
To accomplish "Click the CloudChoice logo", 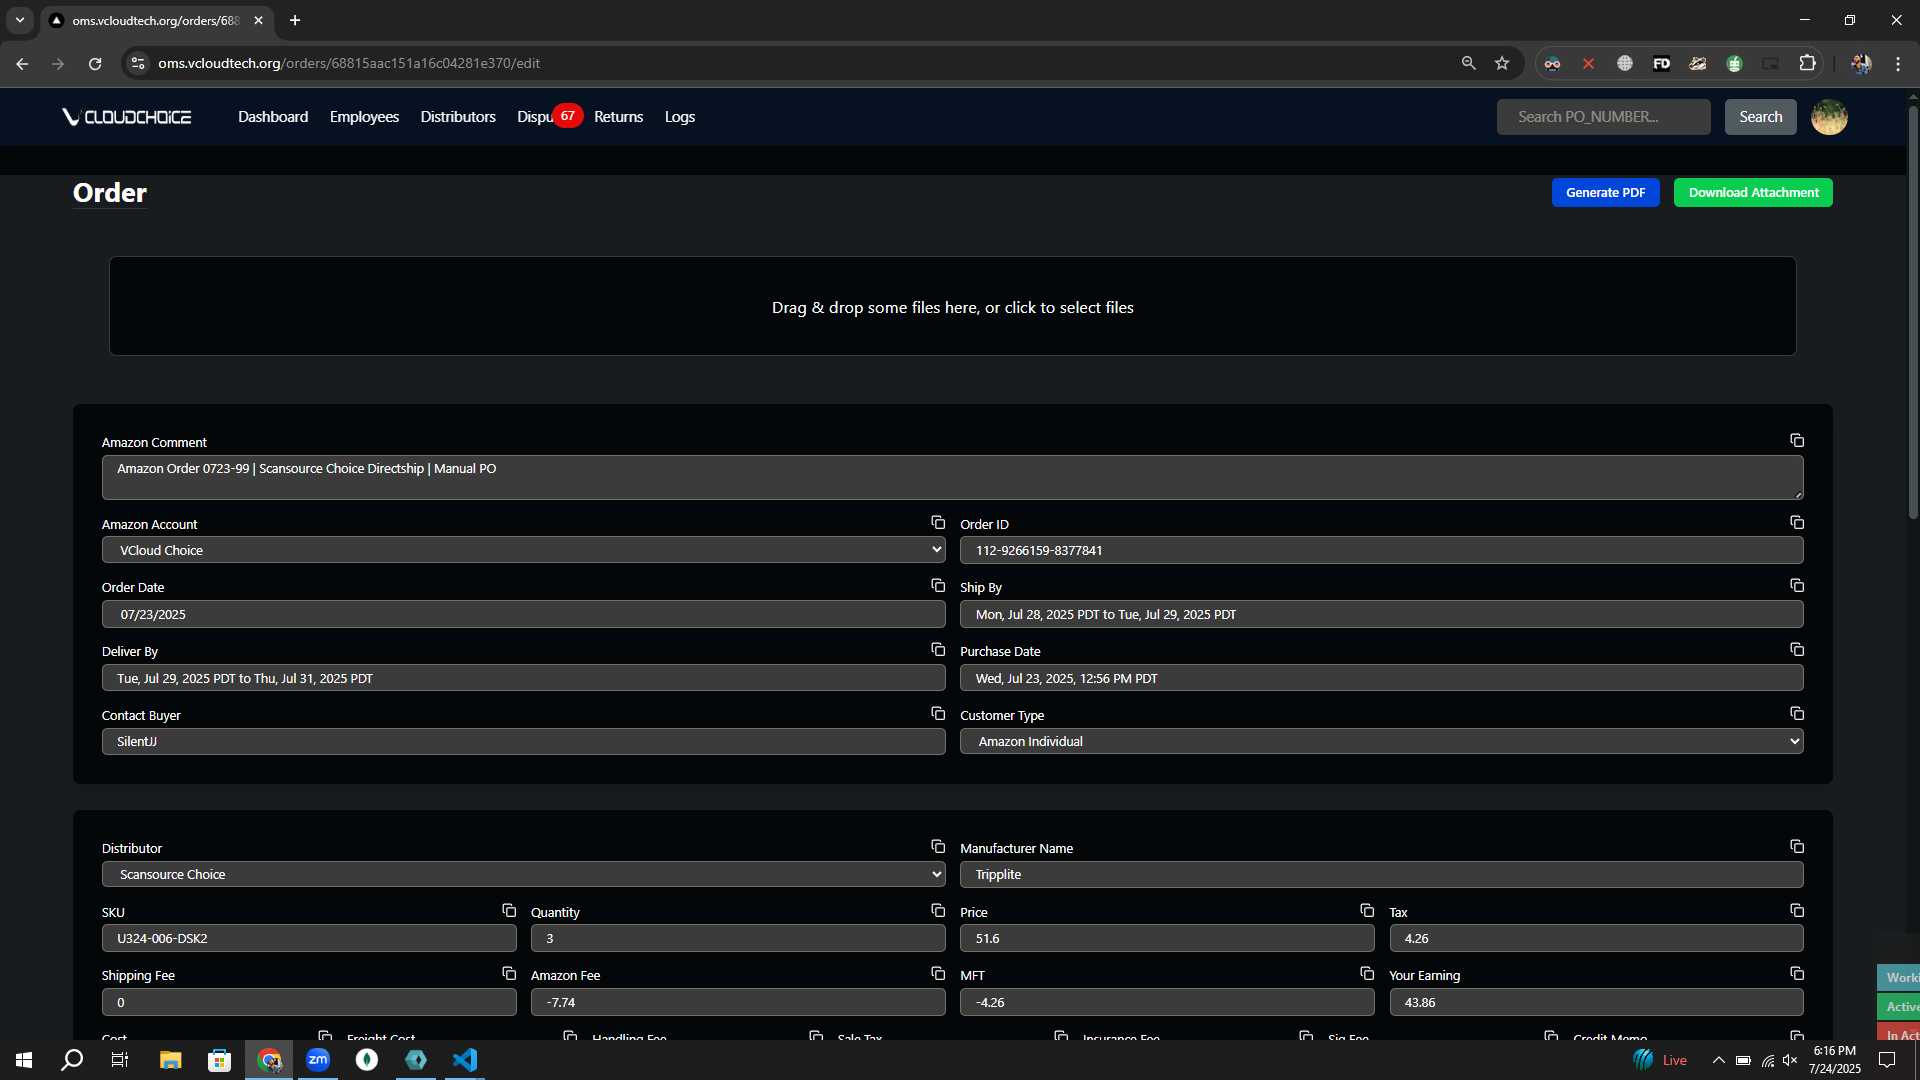I will click(x=127, y=117).
